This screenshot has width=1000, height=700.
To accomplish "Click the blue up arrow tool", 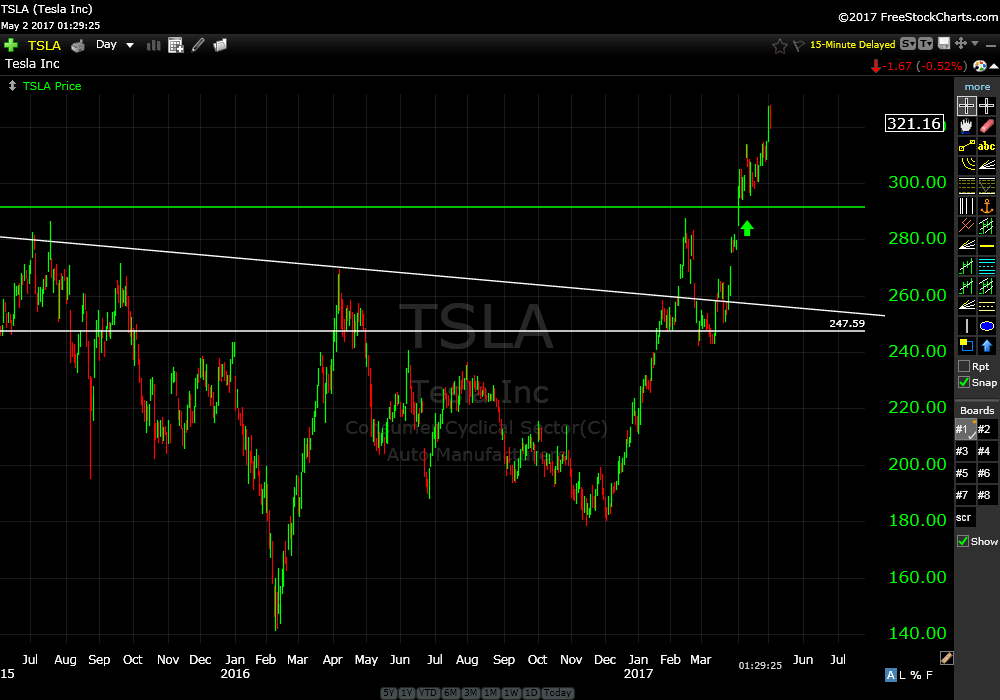I will pyautogui.click(x=987, y=346).
